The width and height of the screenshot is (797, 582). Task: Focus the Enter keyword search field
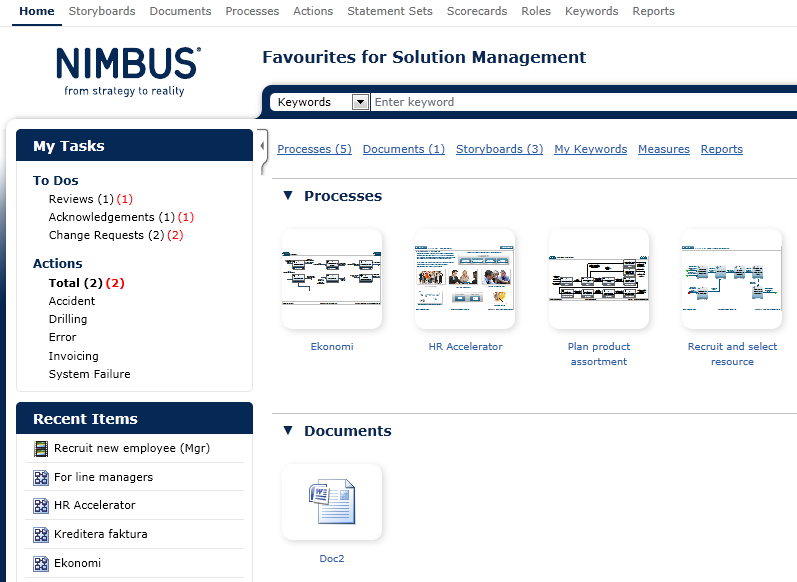[x=584, y=102]
